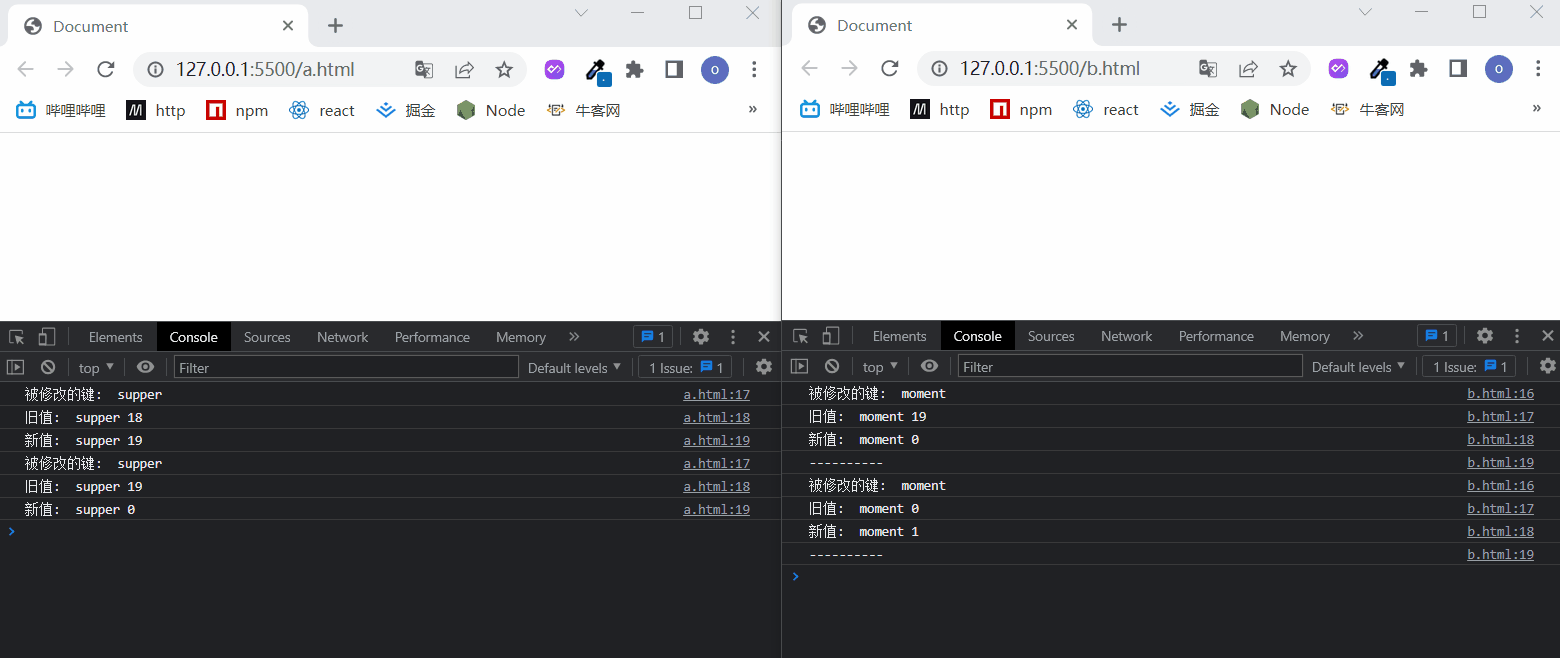Image resolution: width=1560 pixels, height=658 pixels.
Task: Share the b.html page
Action: coord(1248,69)
